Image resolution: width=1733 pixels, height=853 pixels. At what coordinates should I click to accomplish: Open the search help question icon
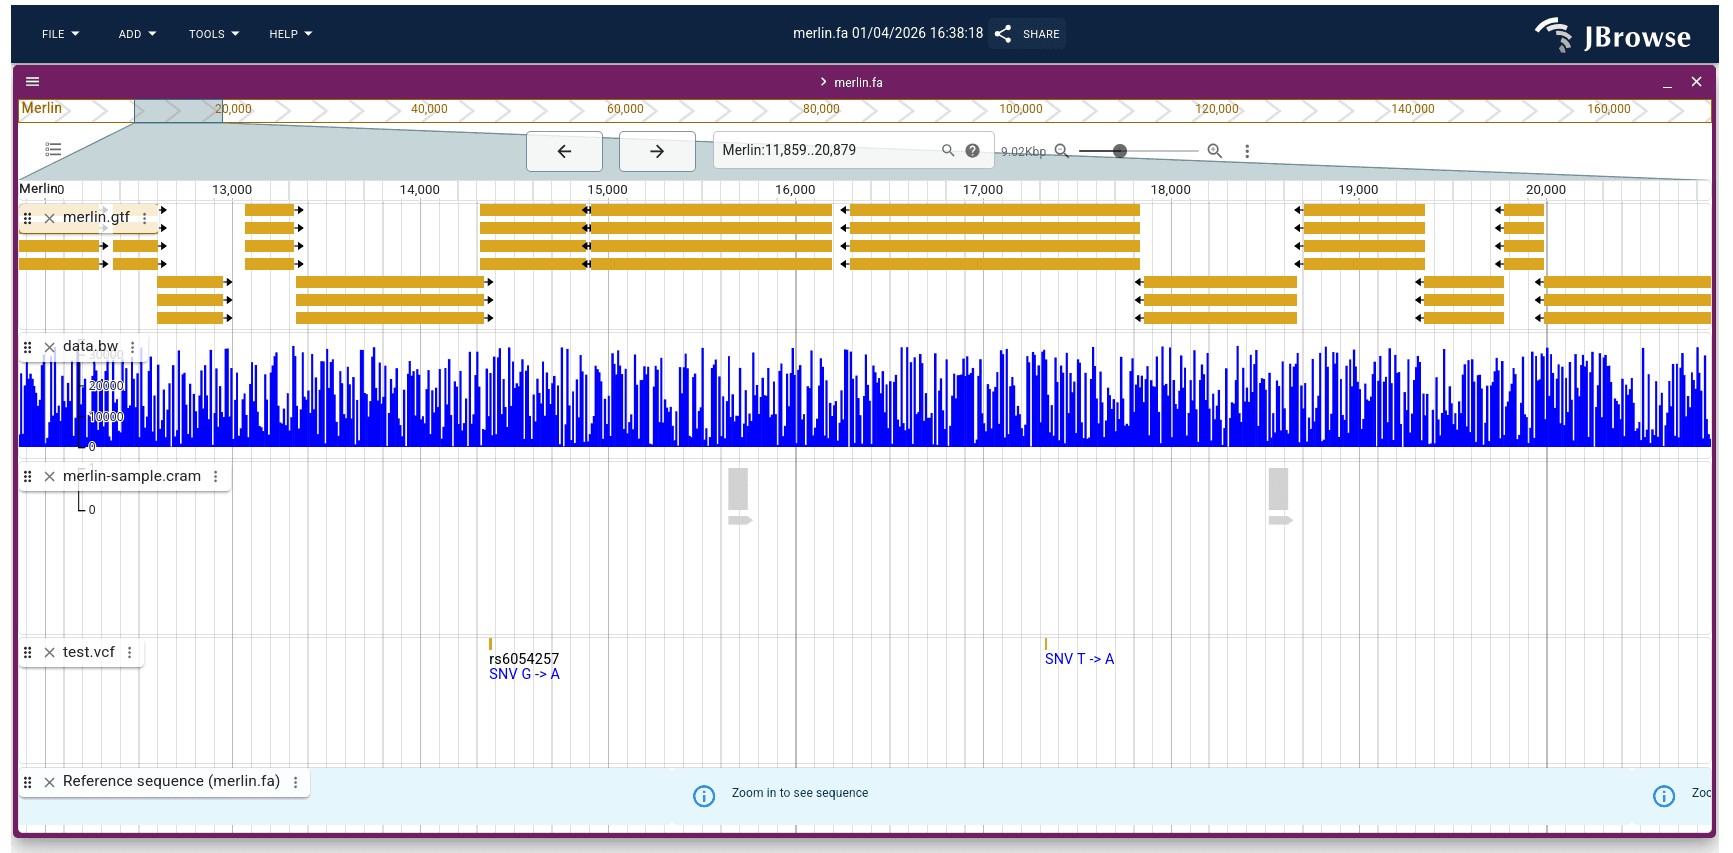972,151
